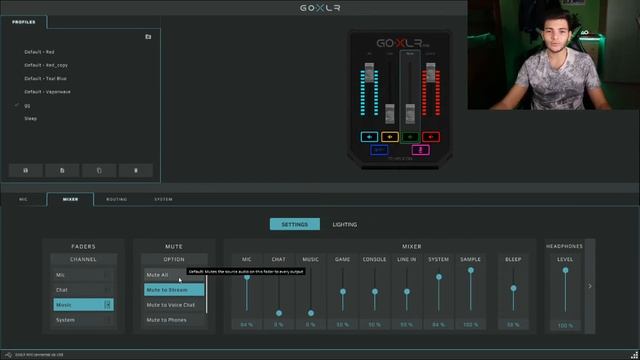Click the Sample mixer slider handle
Viewport: 640px width, 360px height.
click(471, 270)
